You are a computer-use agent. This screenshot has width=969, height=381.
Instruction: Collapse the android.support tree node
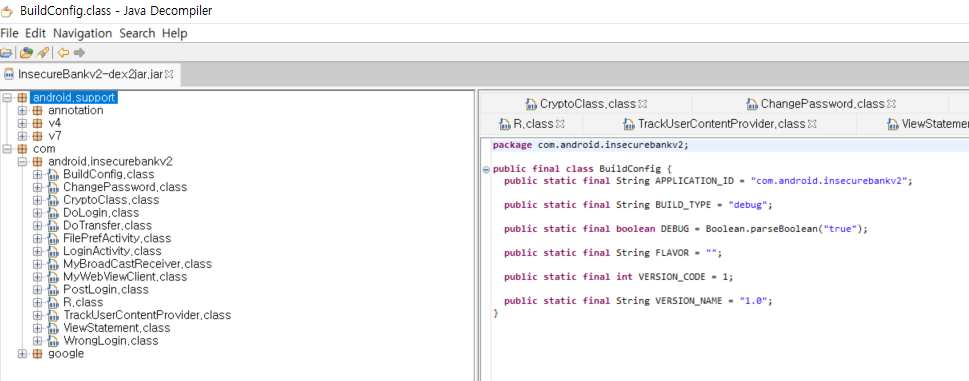coord(7,98)
